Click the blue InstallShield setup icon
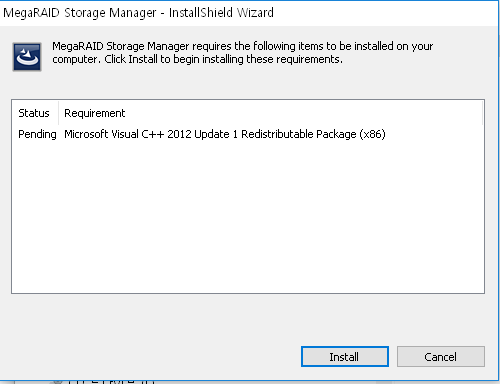Screen dimensions: 500x384 (x=27, y=57)
